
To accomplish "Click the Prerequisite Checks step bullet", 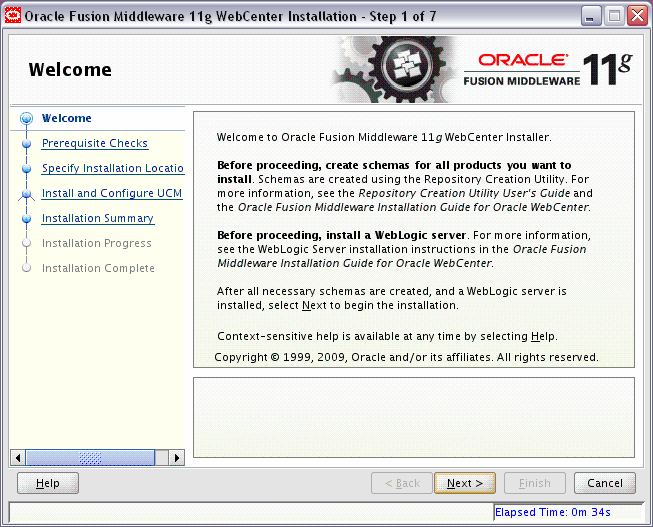I will click(x=26, y=144).
